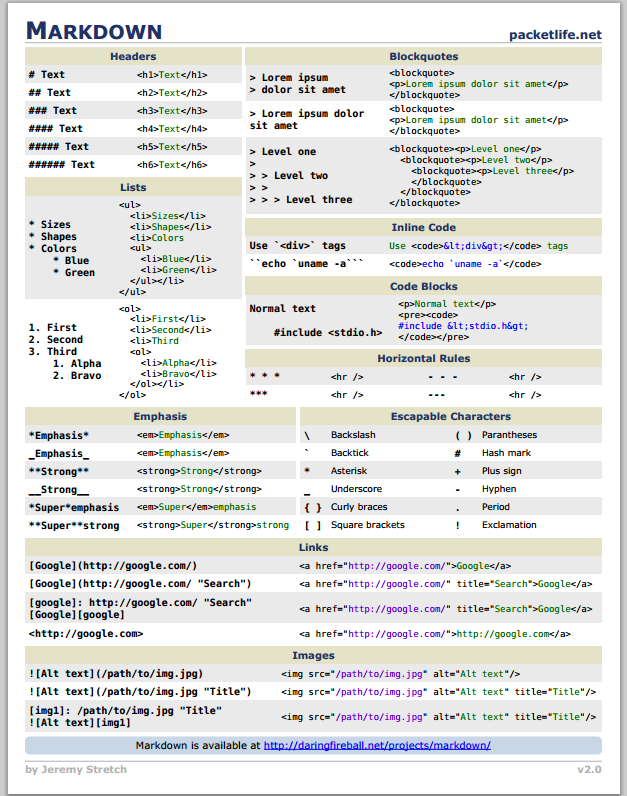This screenshot has height=796, width=627.
Task: Click the Inline Code section heading
Action: click(x=423, y=227)
